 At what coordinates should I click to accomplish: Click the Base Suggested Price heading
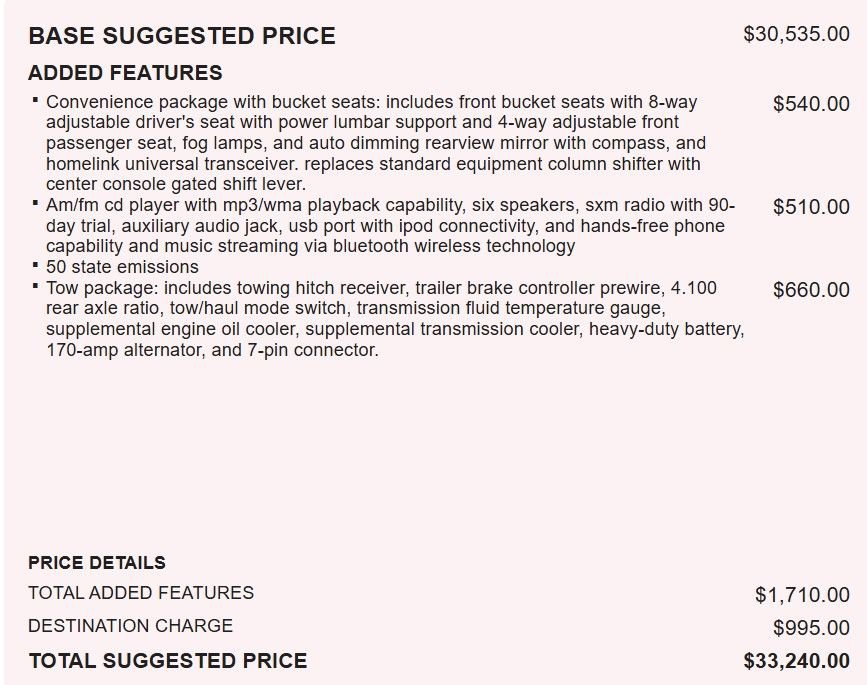coord(182,36)
